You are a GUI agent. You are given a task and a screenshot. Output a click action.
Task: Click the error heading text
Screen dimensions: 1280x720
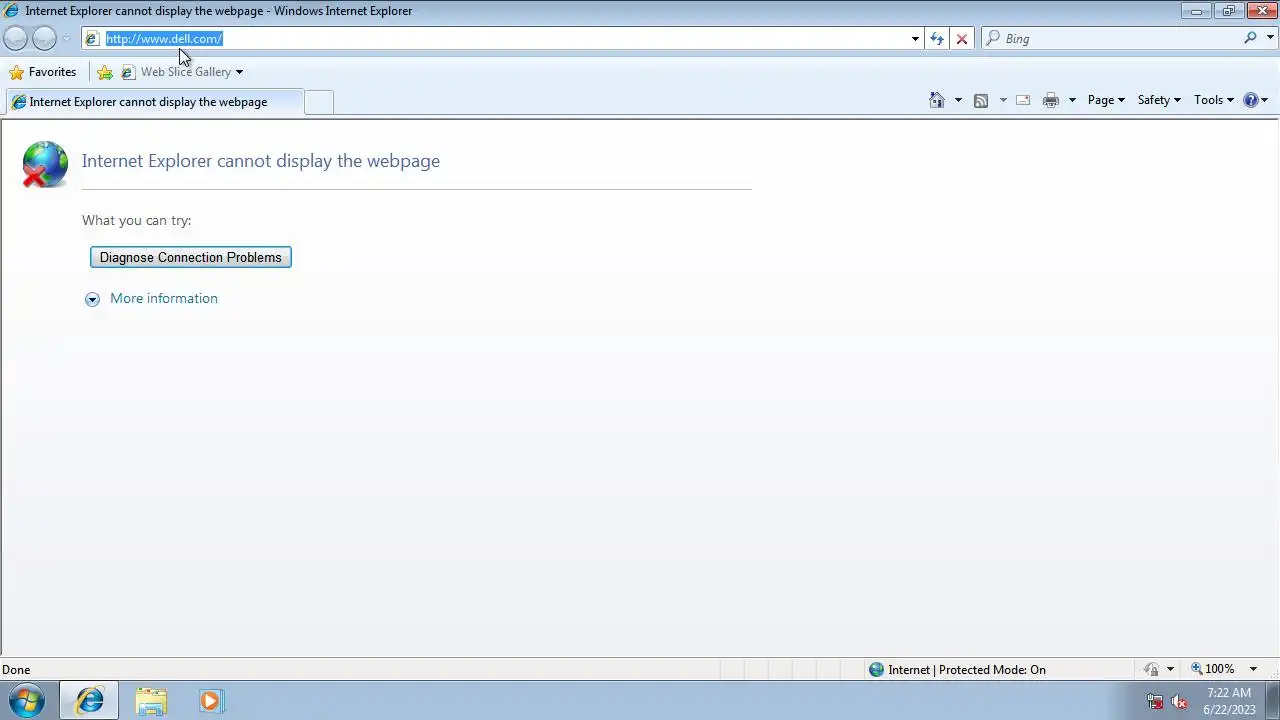point(261,161)
